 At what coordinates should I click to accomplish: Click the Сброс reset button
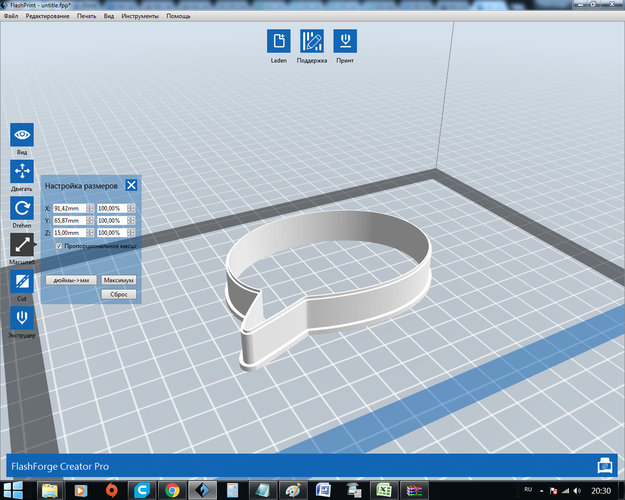point(118,294)
